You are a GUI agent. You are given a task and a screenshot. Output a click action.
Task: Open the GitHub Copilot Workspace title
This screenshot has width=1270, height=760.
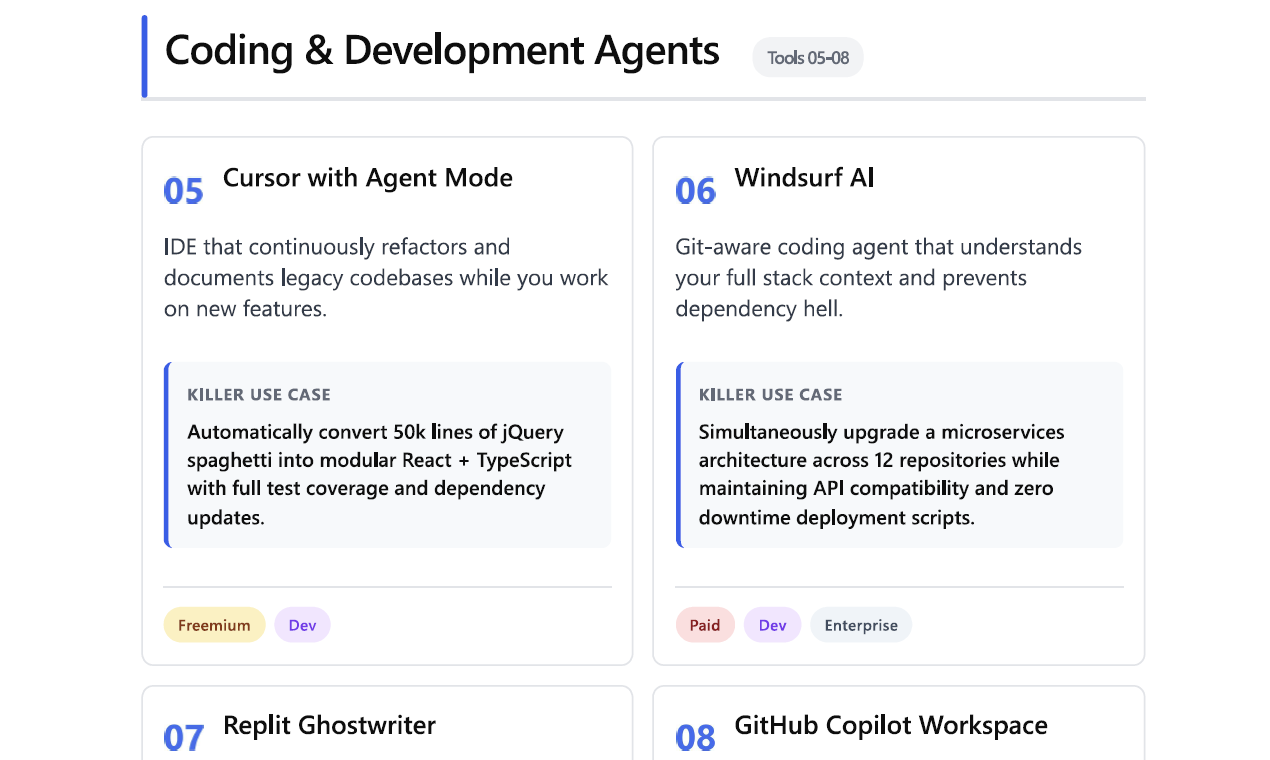(891, 725)
